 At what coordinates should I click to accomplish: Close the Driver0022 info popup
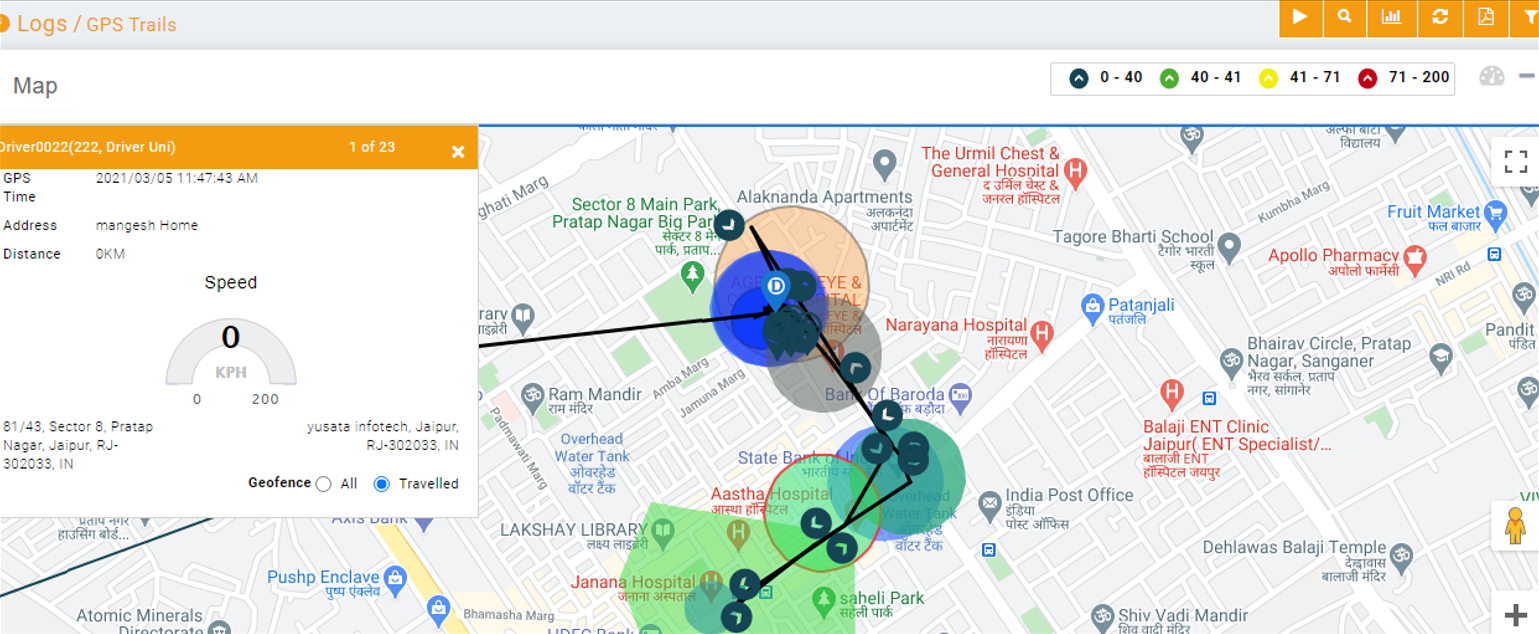(458, 152)
